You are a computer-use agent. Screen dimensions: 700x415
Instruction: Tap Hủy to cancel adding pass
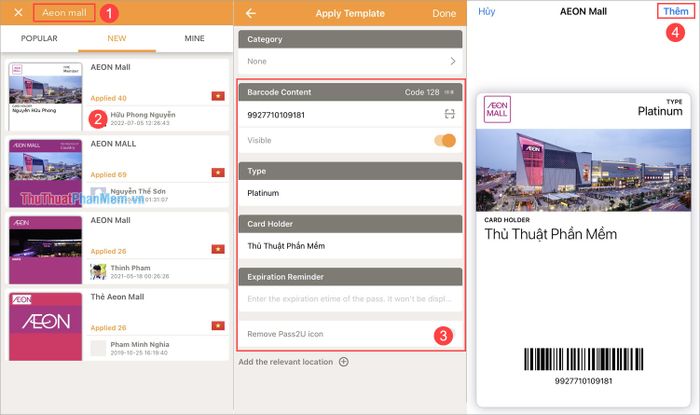pos(487,11)
